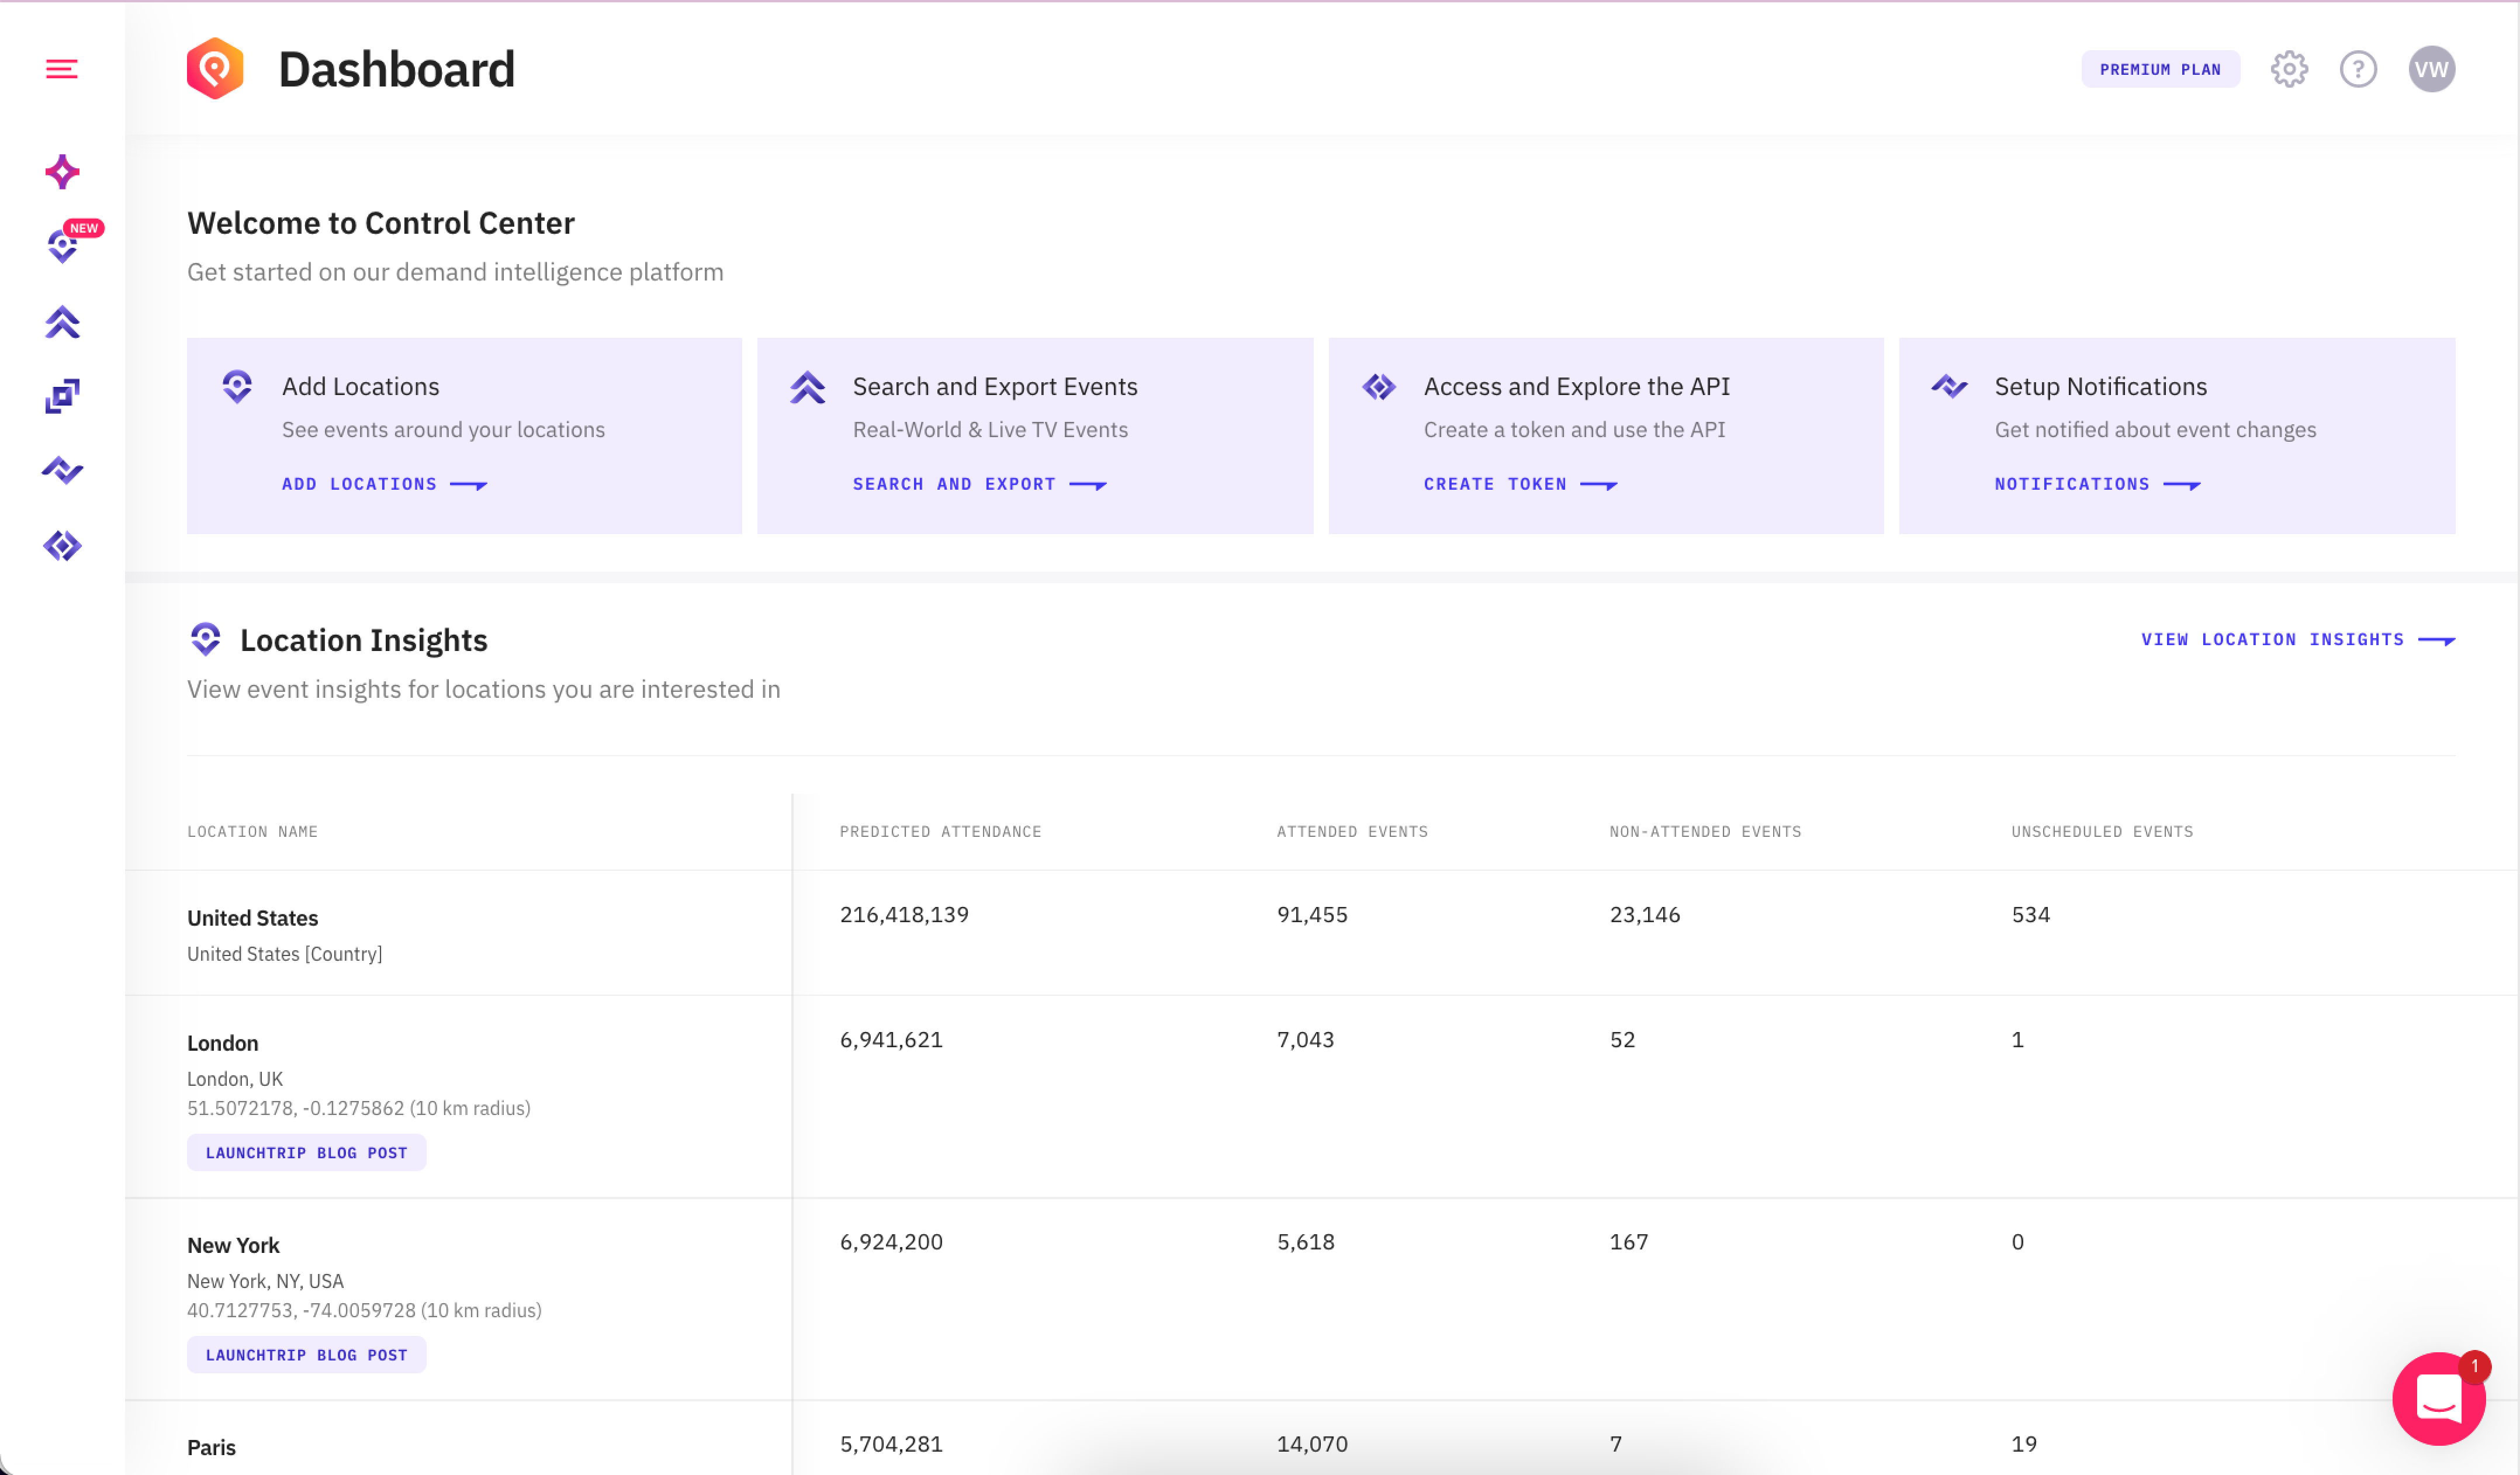Open Location Insights sidebar icon marked NEW
The width and height of the screenshot is (2520, 1475).
point(62,246)
